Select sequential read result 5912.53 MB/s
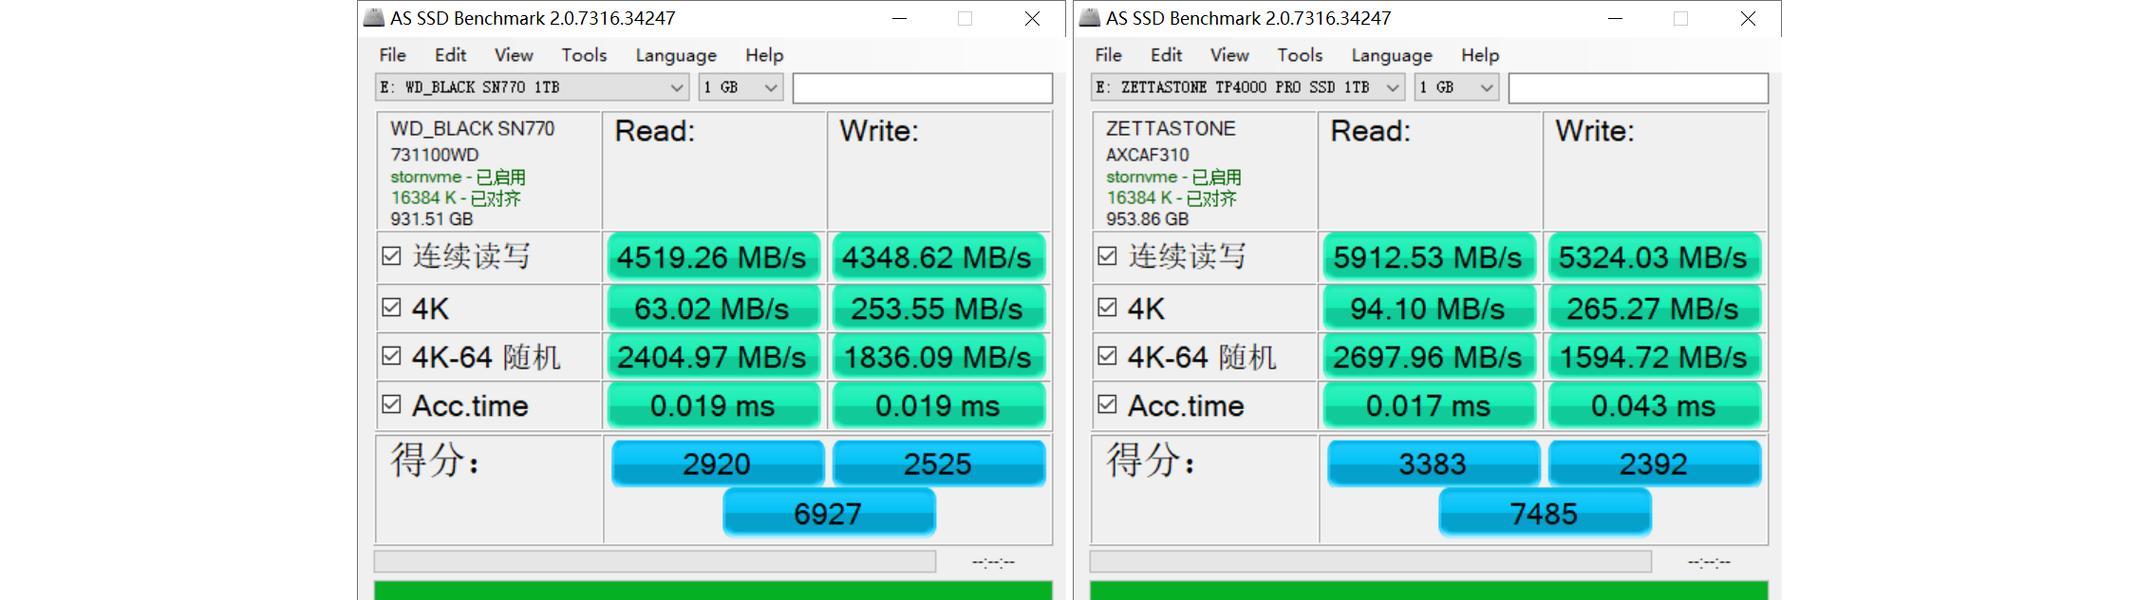 click(x=1428, y=257)
